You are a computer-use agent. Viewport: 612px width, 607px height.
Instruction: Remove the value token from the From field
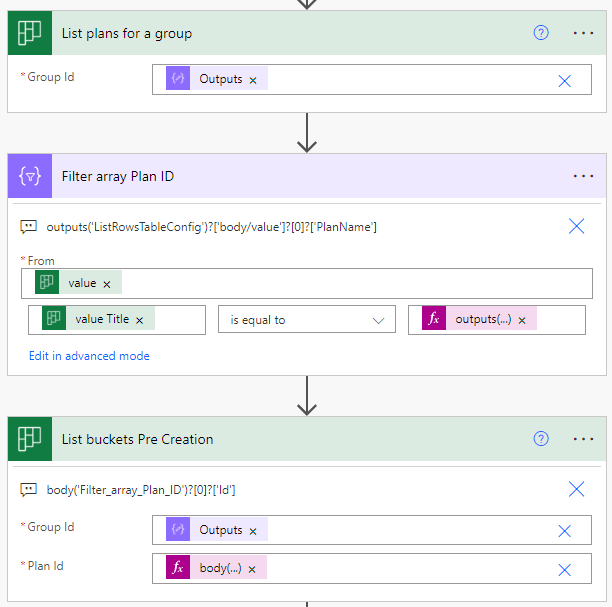(x=107, y=284)
